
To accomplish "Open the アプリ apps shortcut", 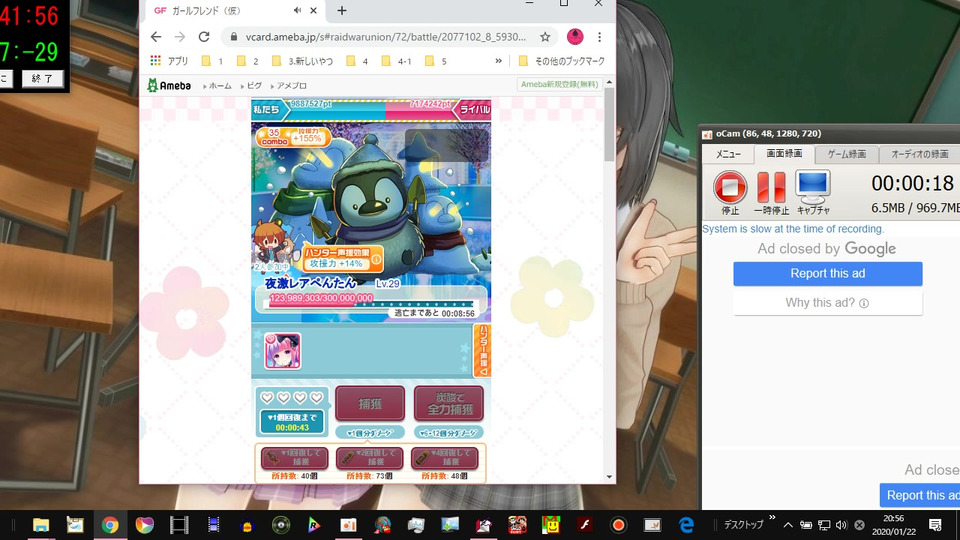I will [170, 61].
